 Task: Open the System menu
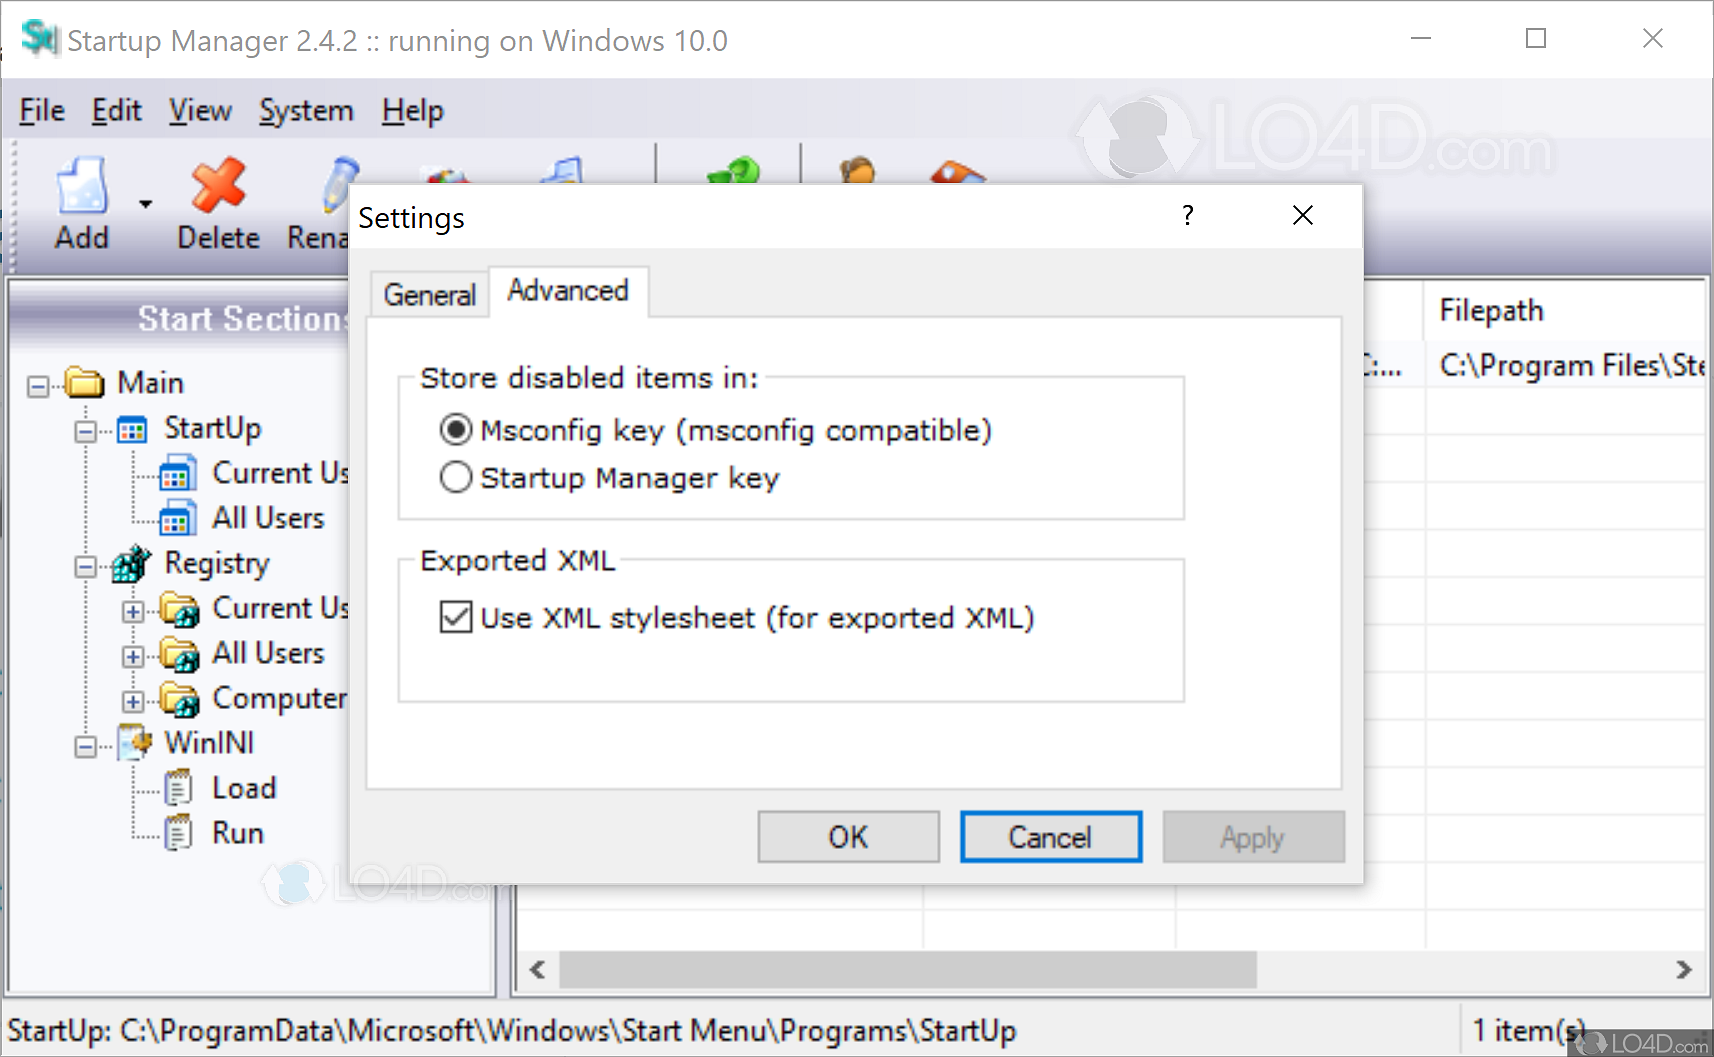coord(306,110)
